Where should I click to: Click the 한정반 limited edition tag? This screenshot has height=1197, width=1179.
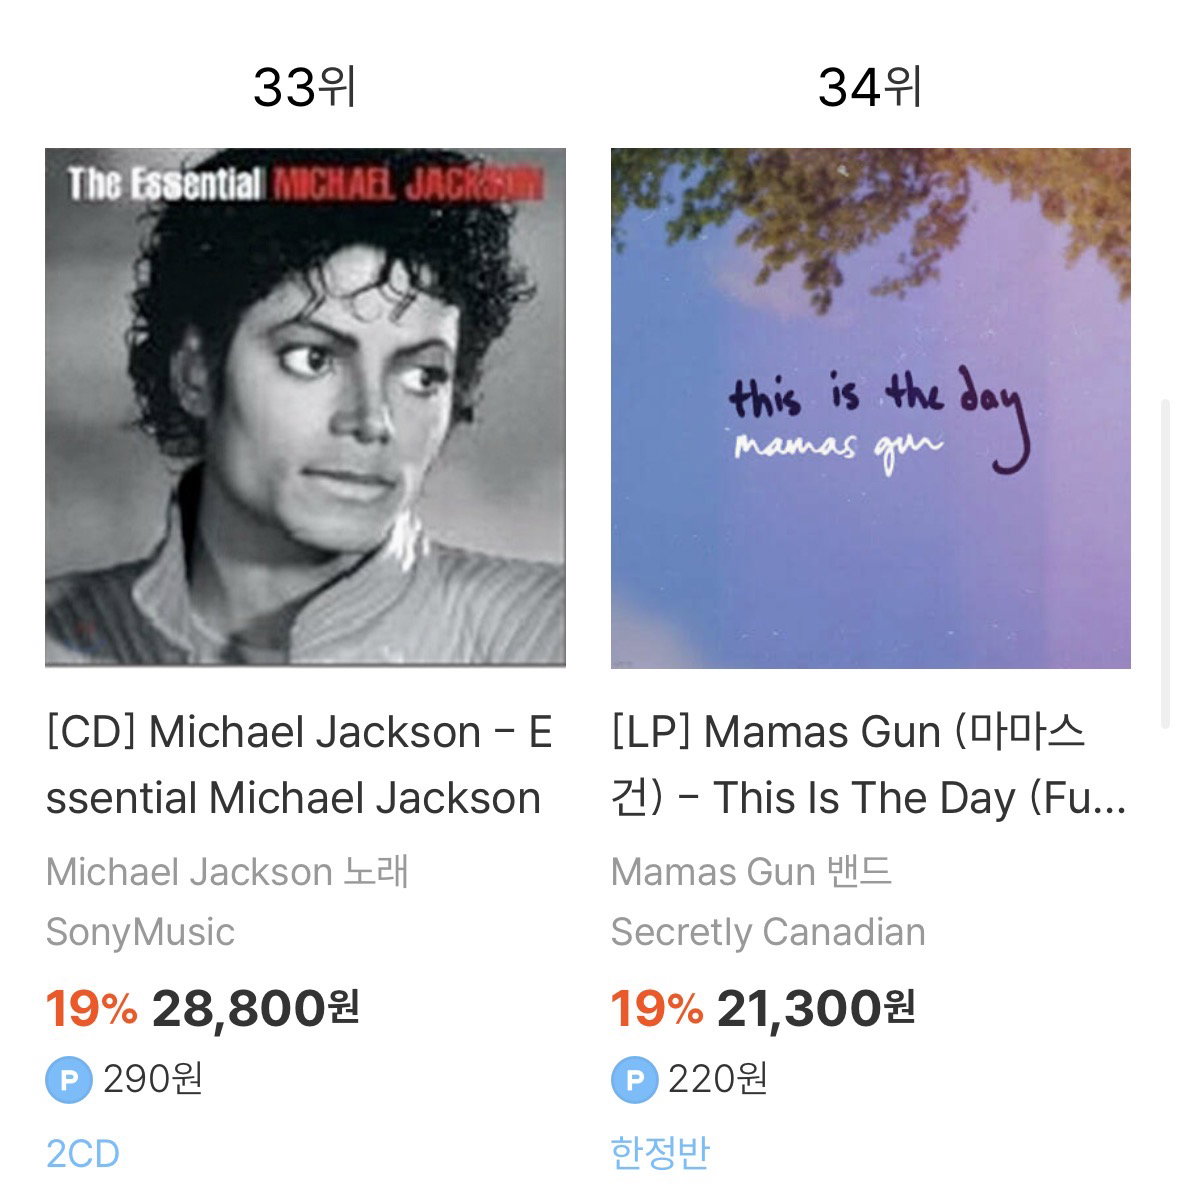point(661,1153)
